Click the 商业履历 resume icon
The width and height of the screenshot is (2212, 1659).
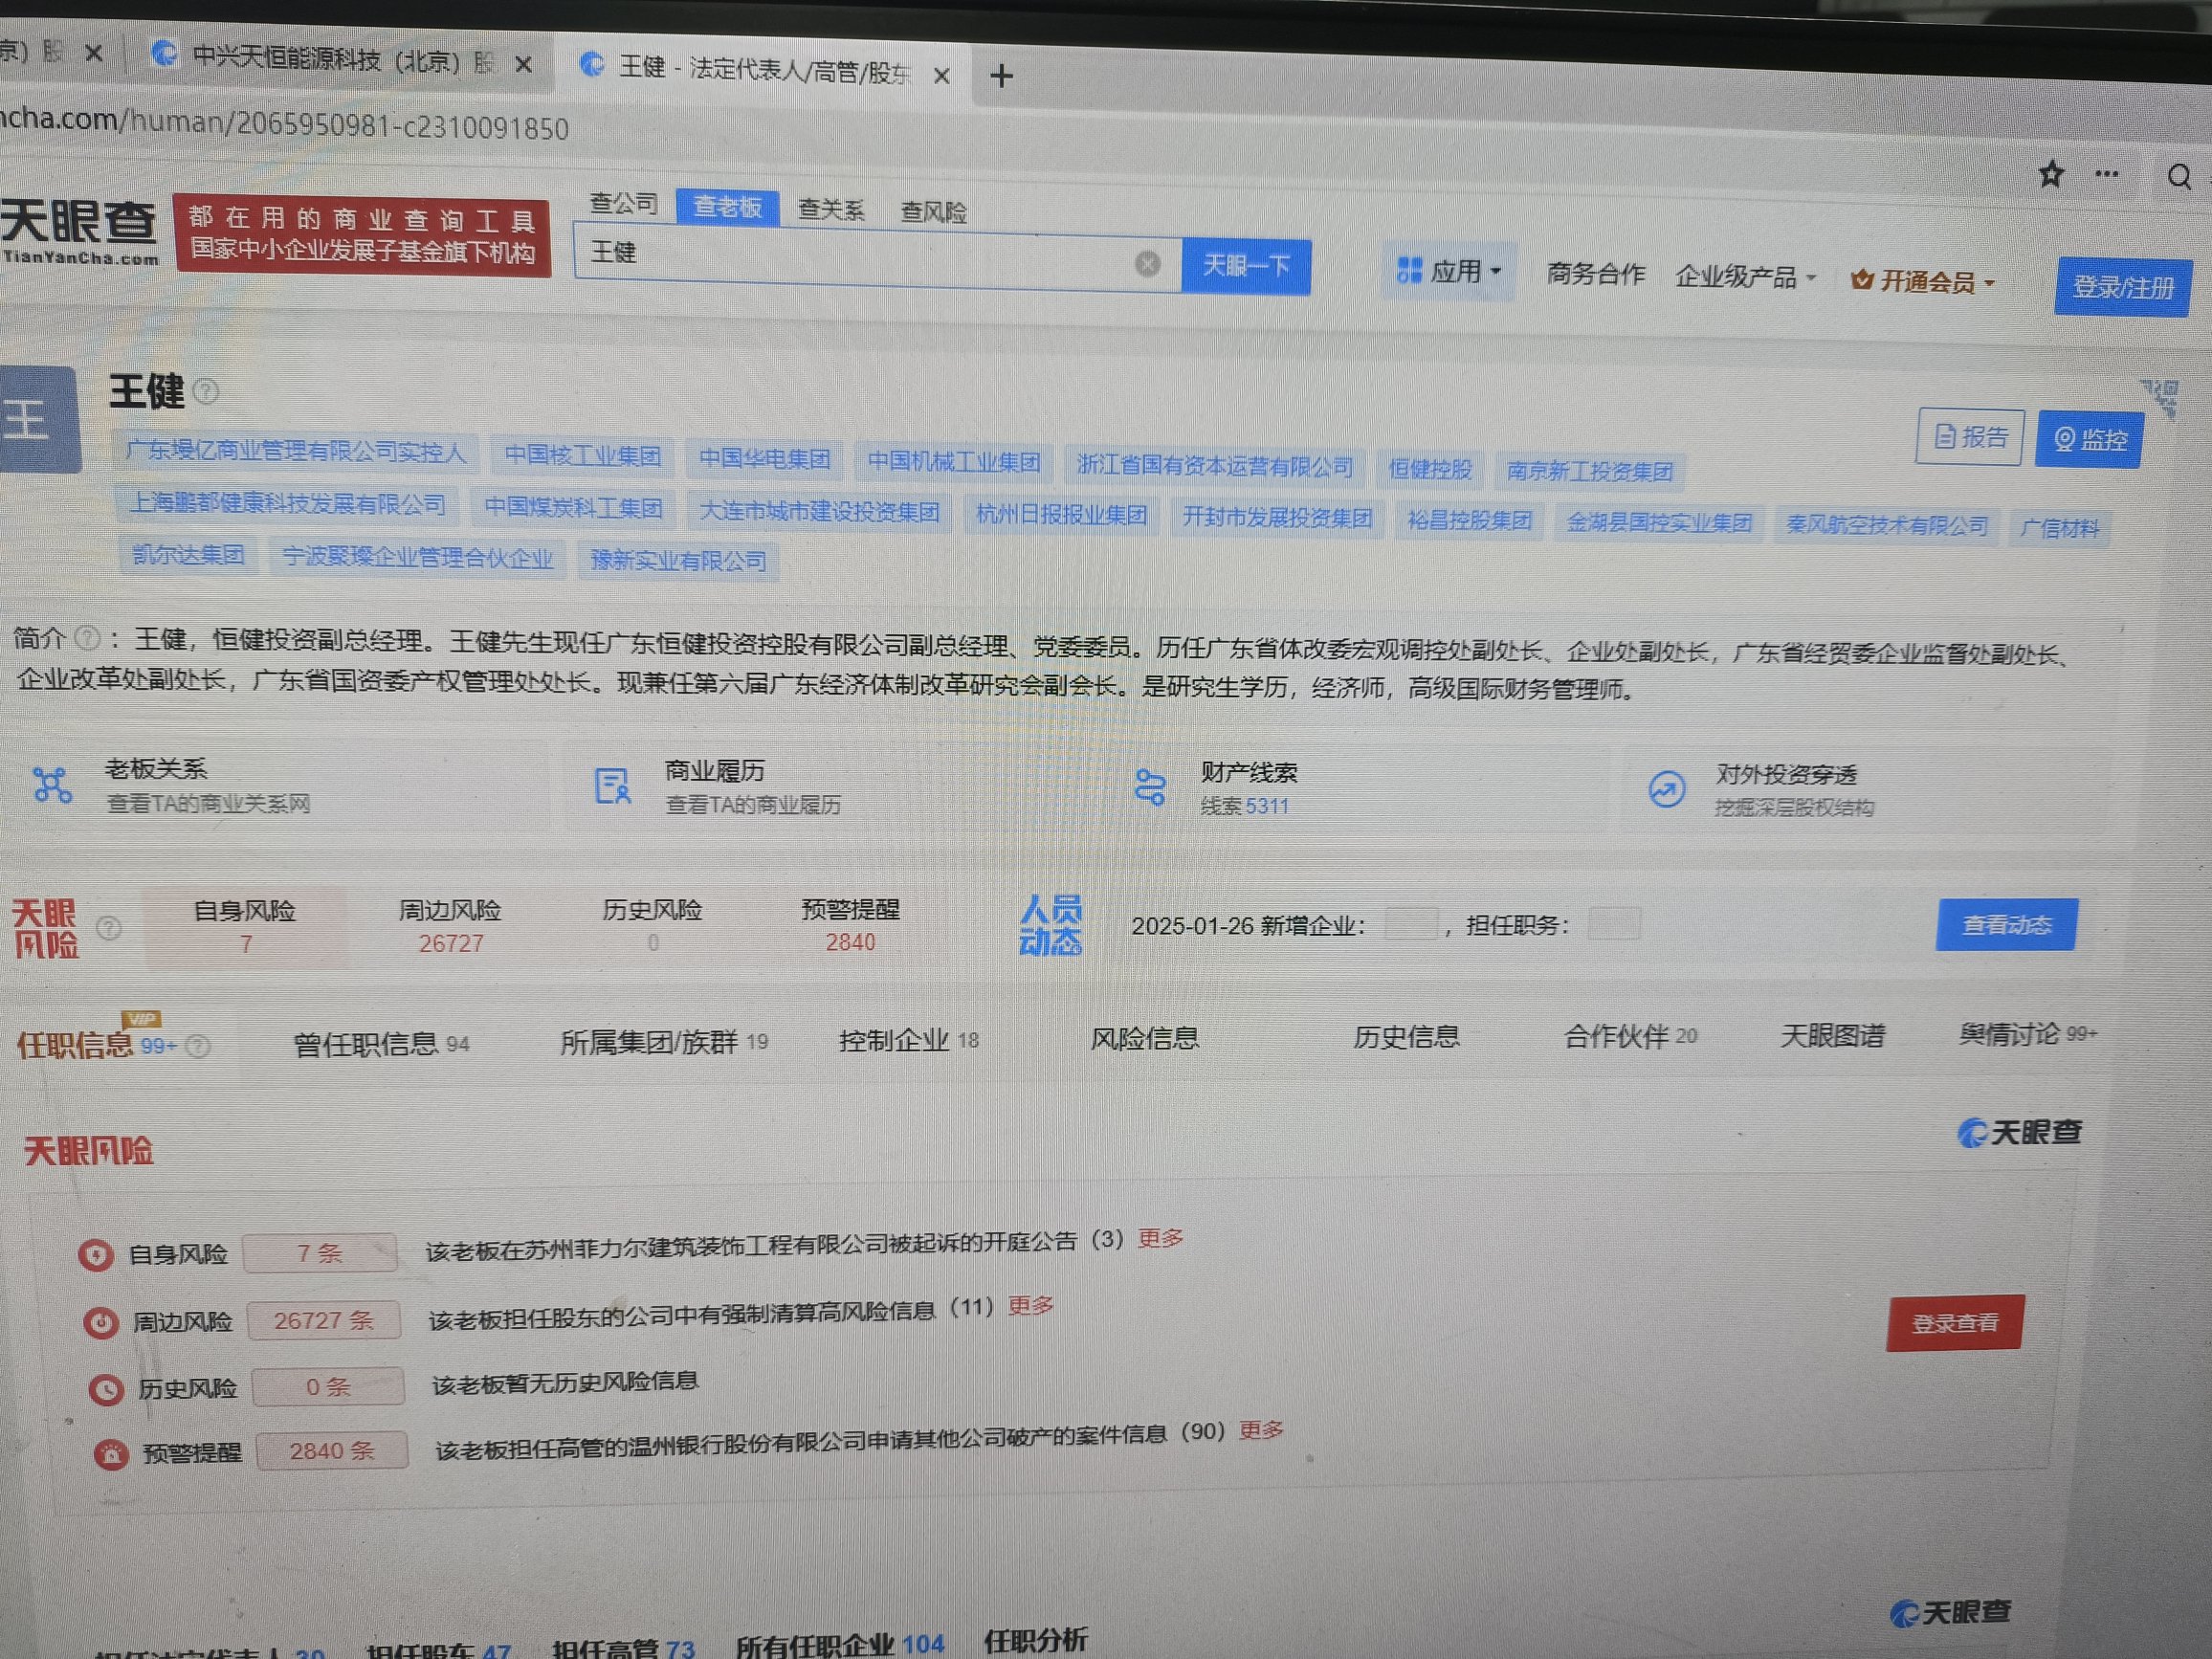coord(612,786)
